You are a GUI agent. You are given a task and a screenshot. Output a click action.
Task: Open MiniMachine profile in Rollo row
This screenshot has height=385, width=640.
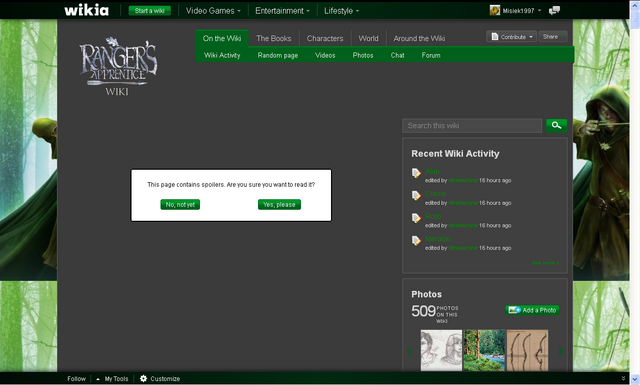pyautogui.click(x=463, y=225)
